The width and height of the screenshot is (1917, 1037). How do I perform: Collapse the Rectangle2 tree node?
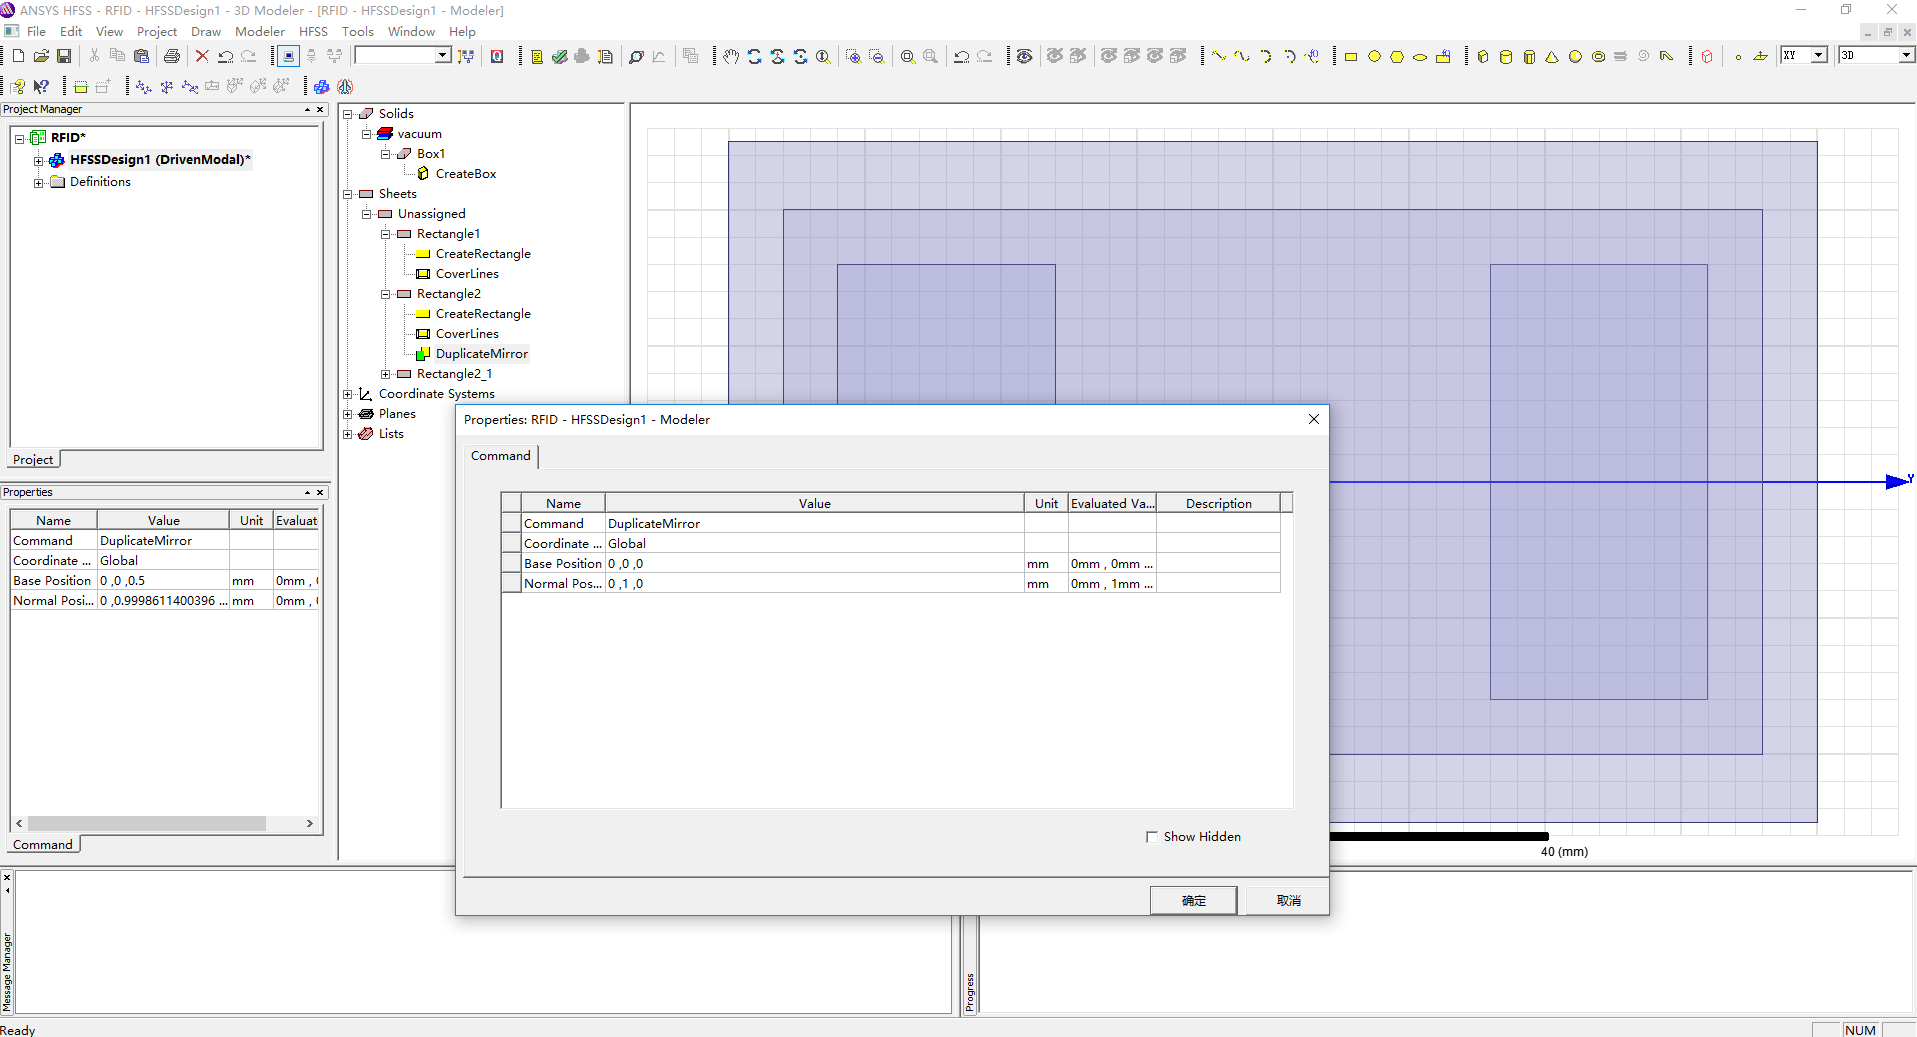pos(386,294)
